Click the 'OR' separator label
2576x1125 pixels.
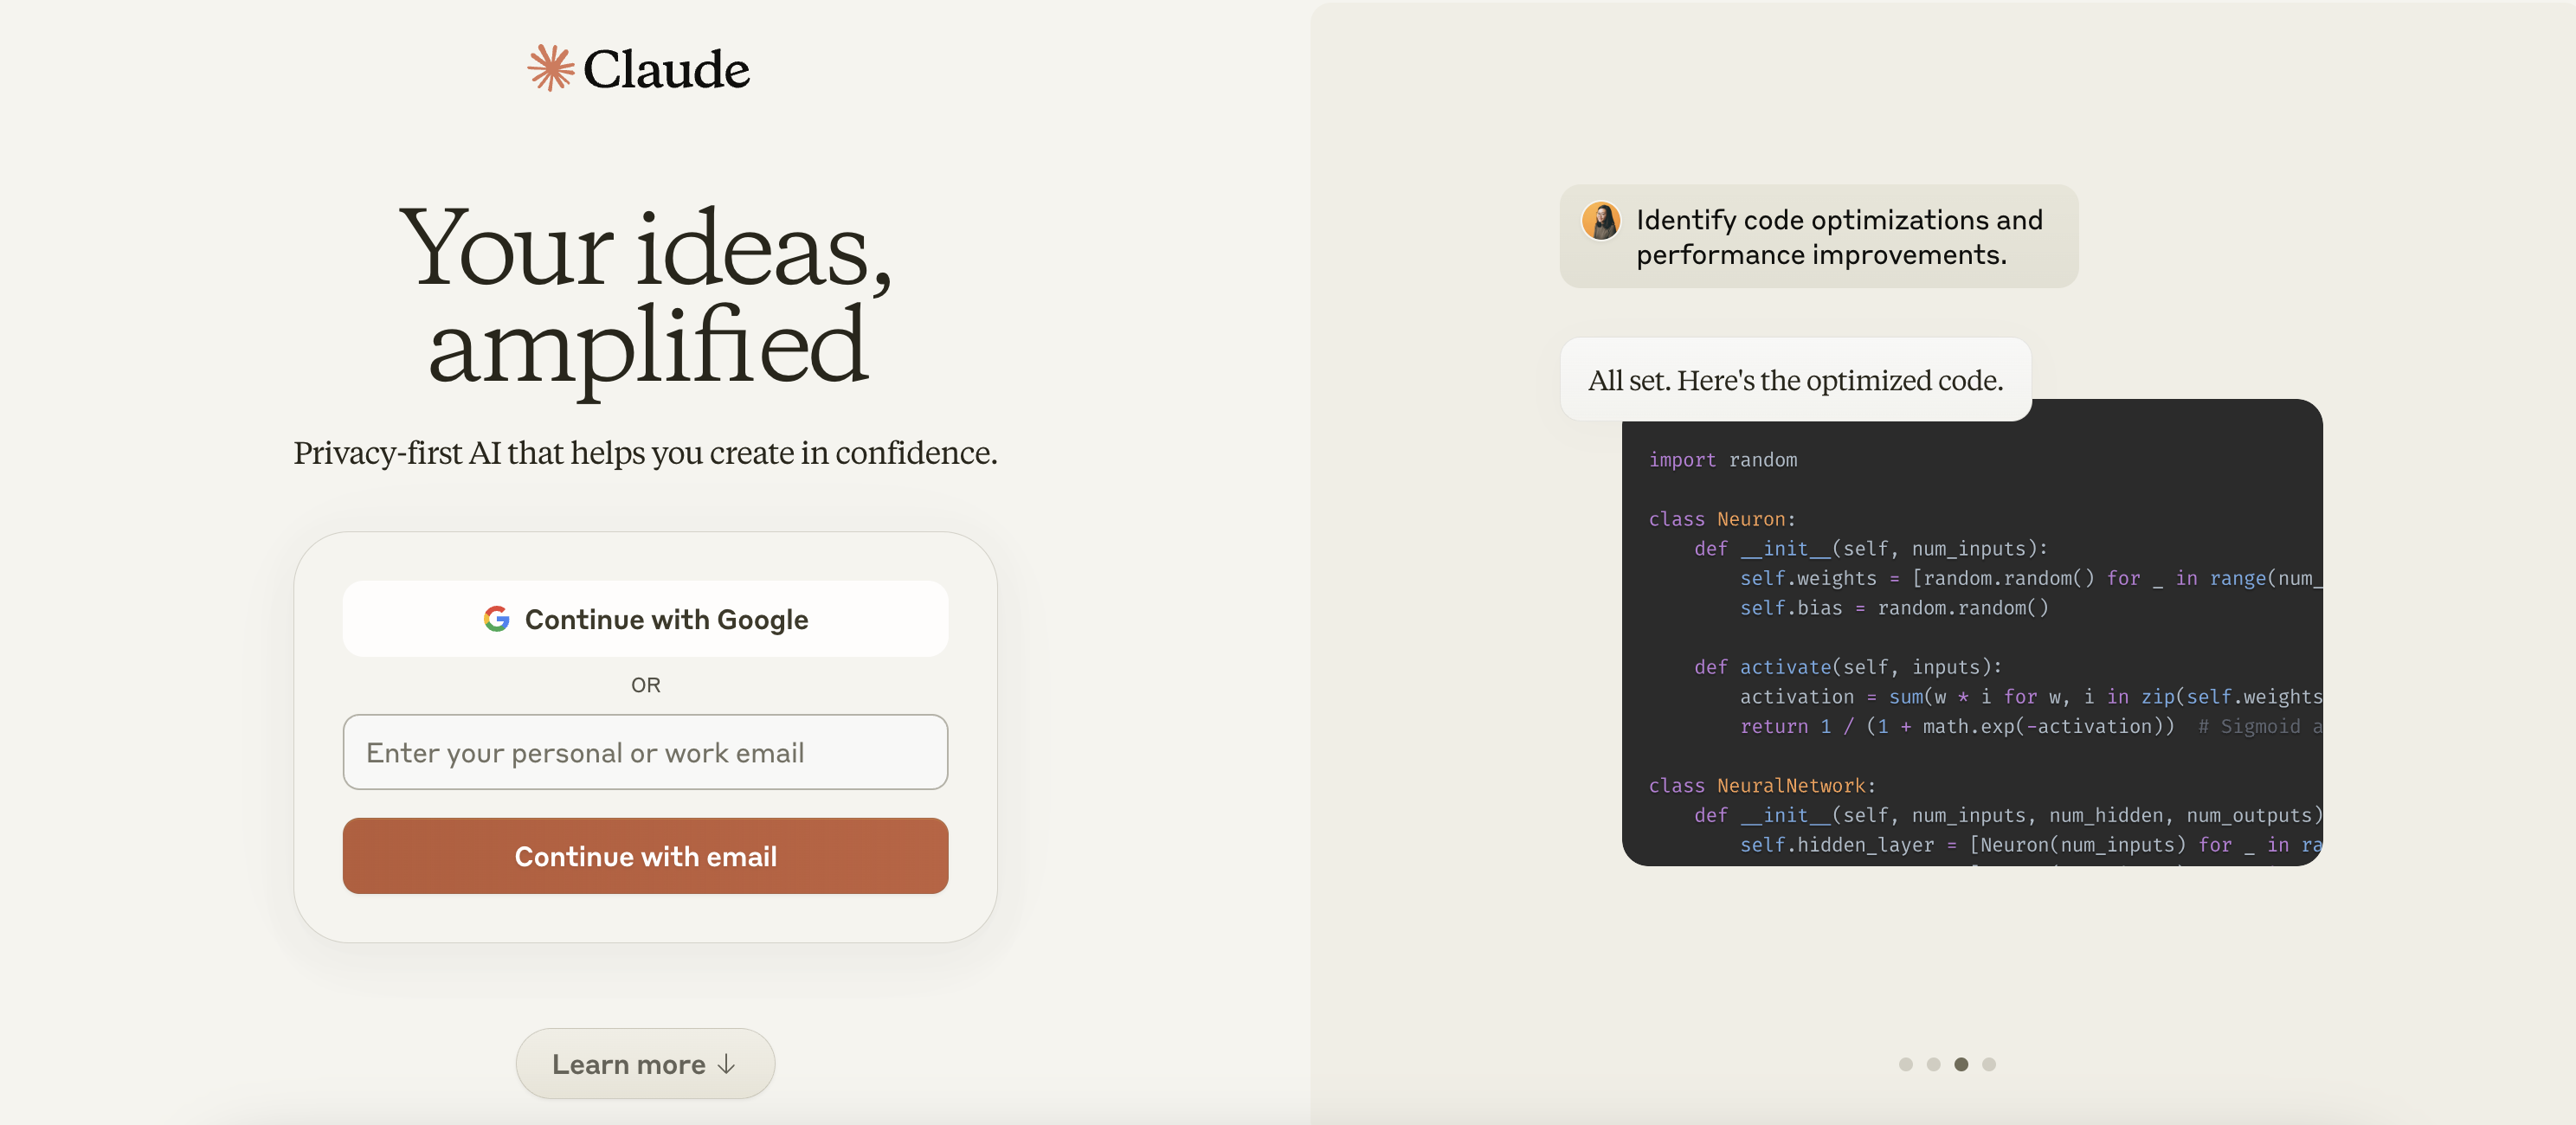(645, 685)
